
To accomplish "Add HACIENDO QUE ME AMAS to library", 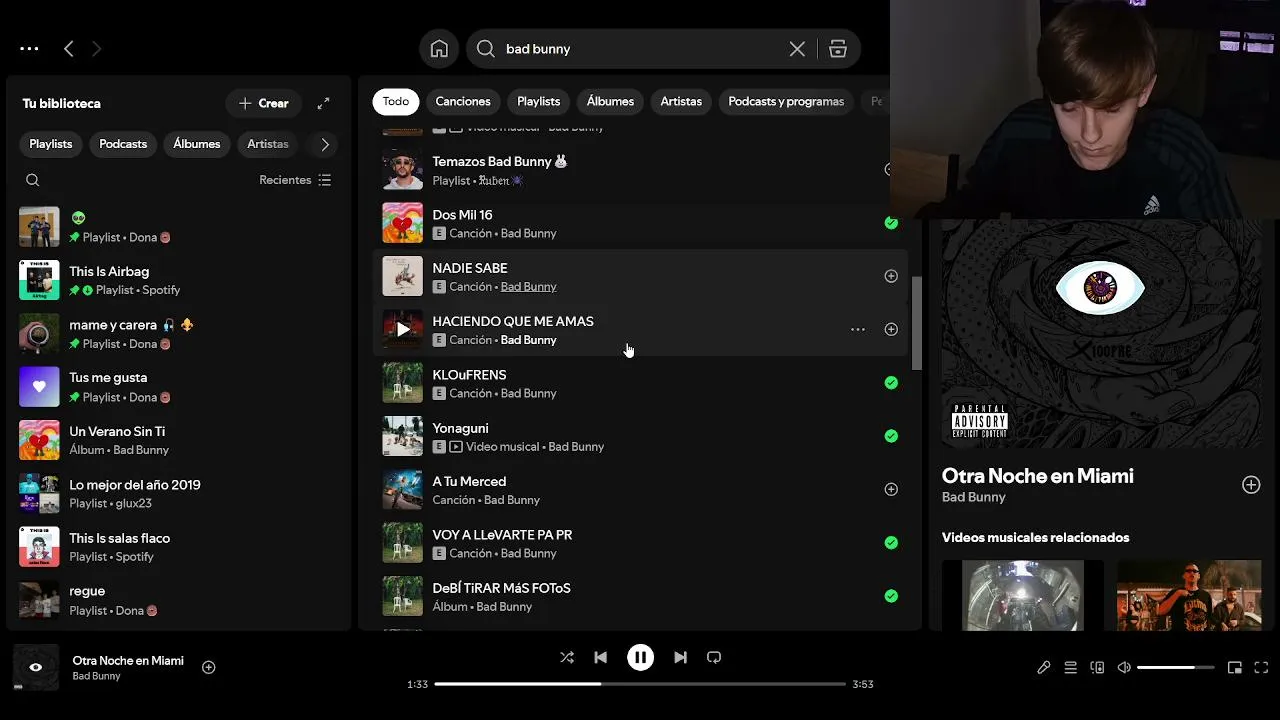I will pyautogui.click(x=891, y=329).
